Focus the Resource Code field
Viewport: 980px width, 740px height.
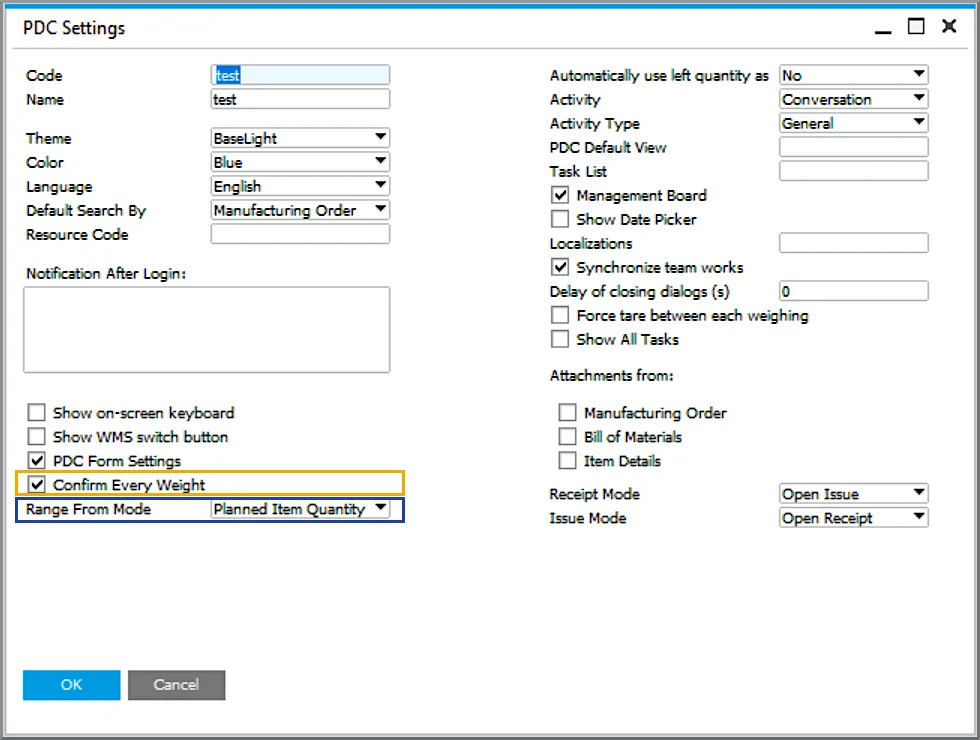300,234
